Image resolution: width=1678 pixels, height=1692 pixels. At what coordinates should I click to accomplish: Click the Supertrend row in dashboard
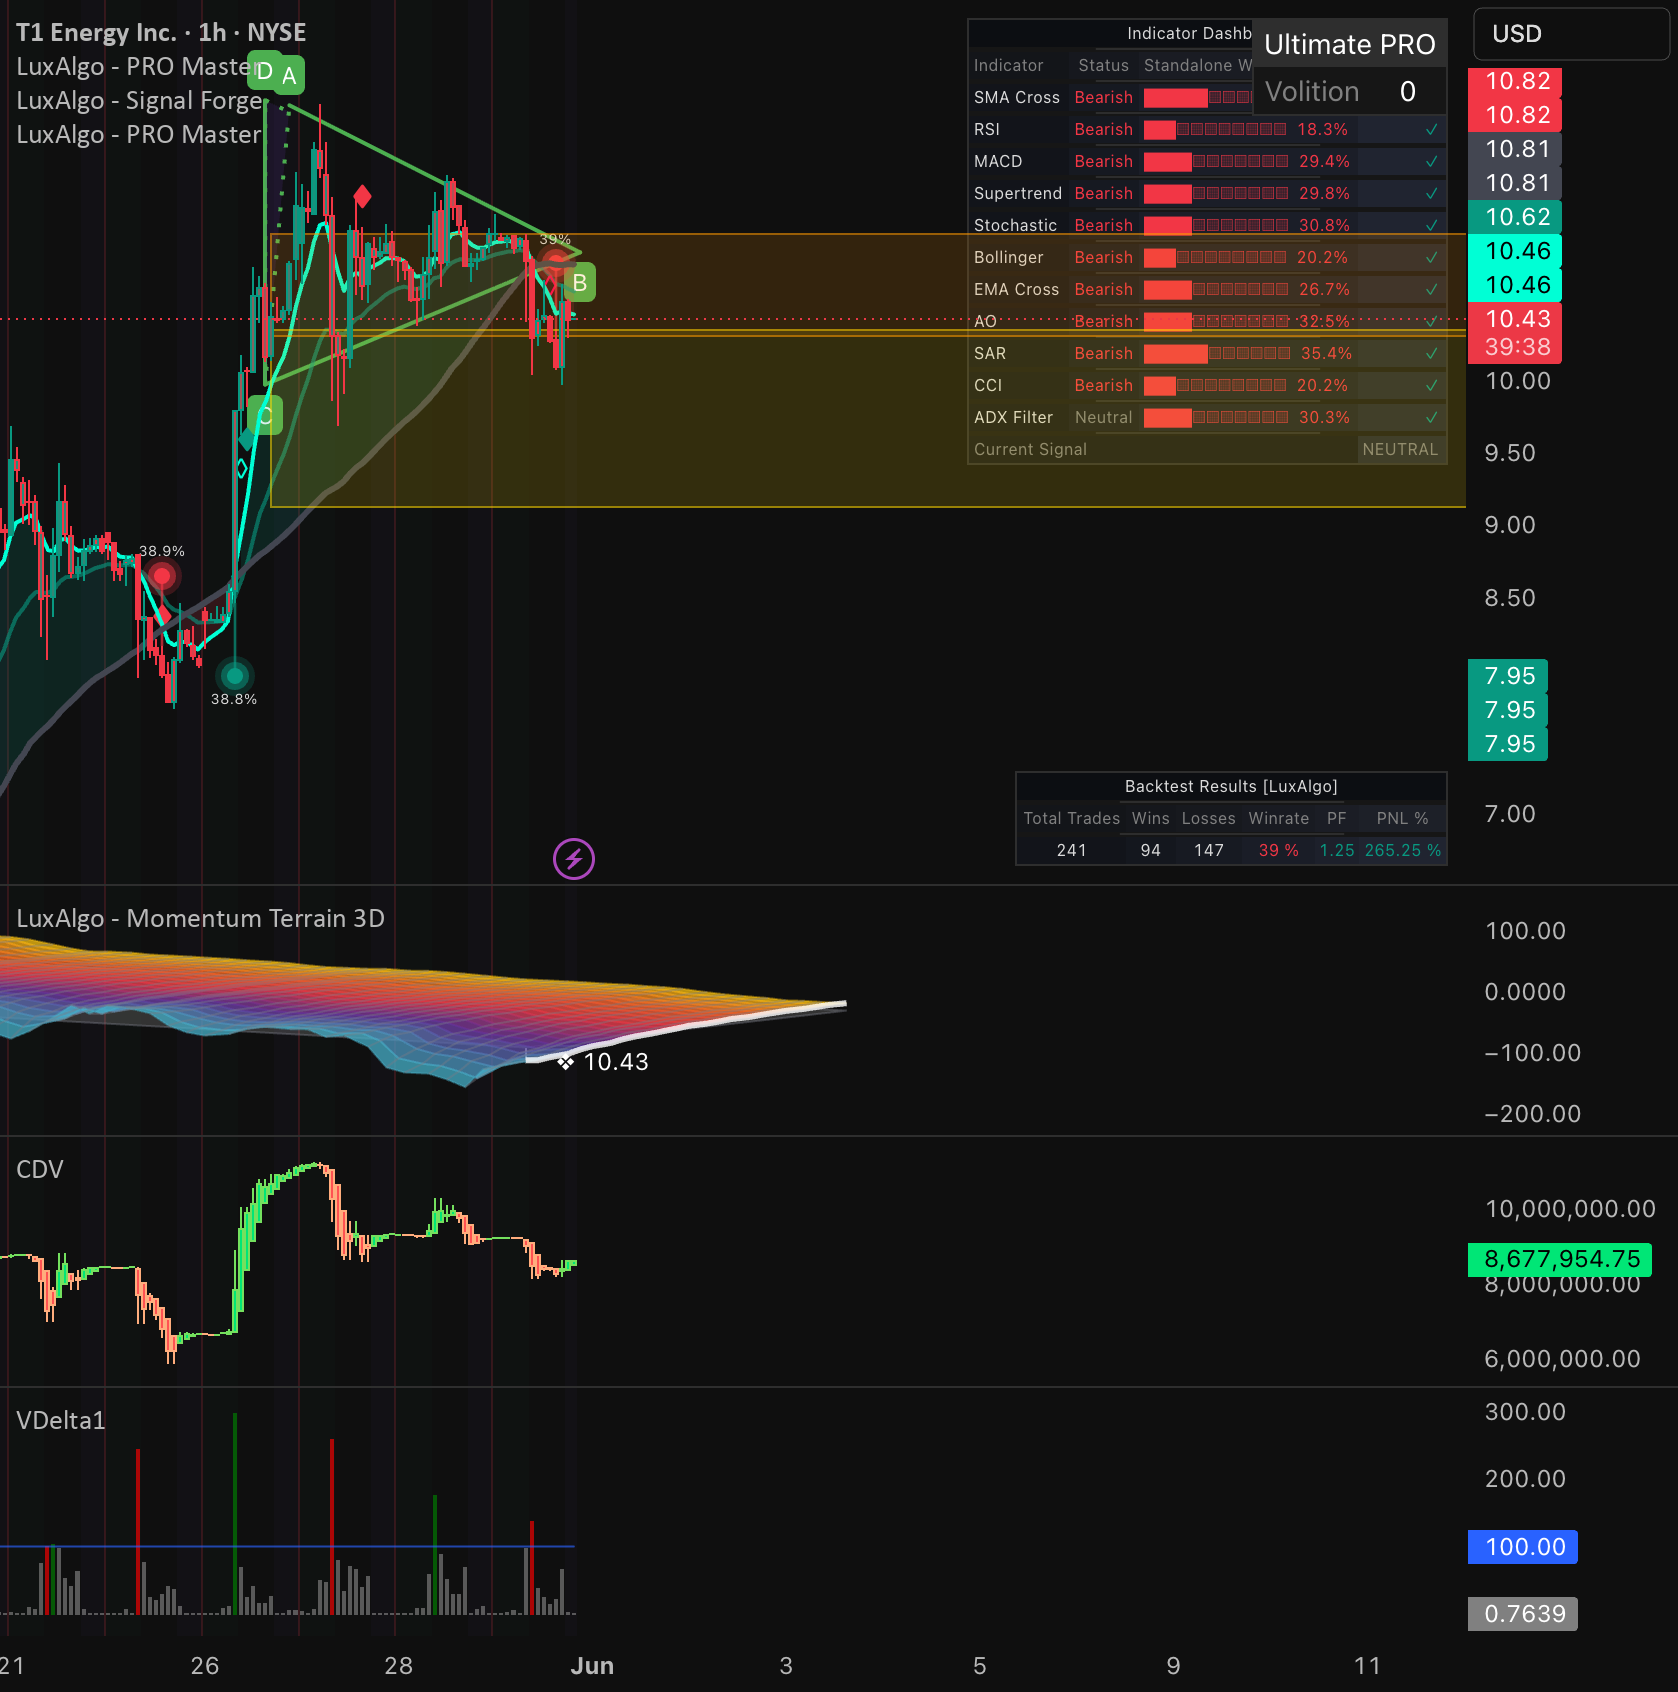(1207, 193)
